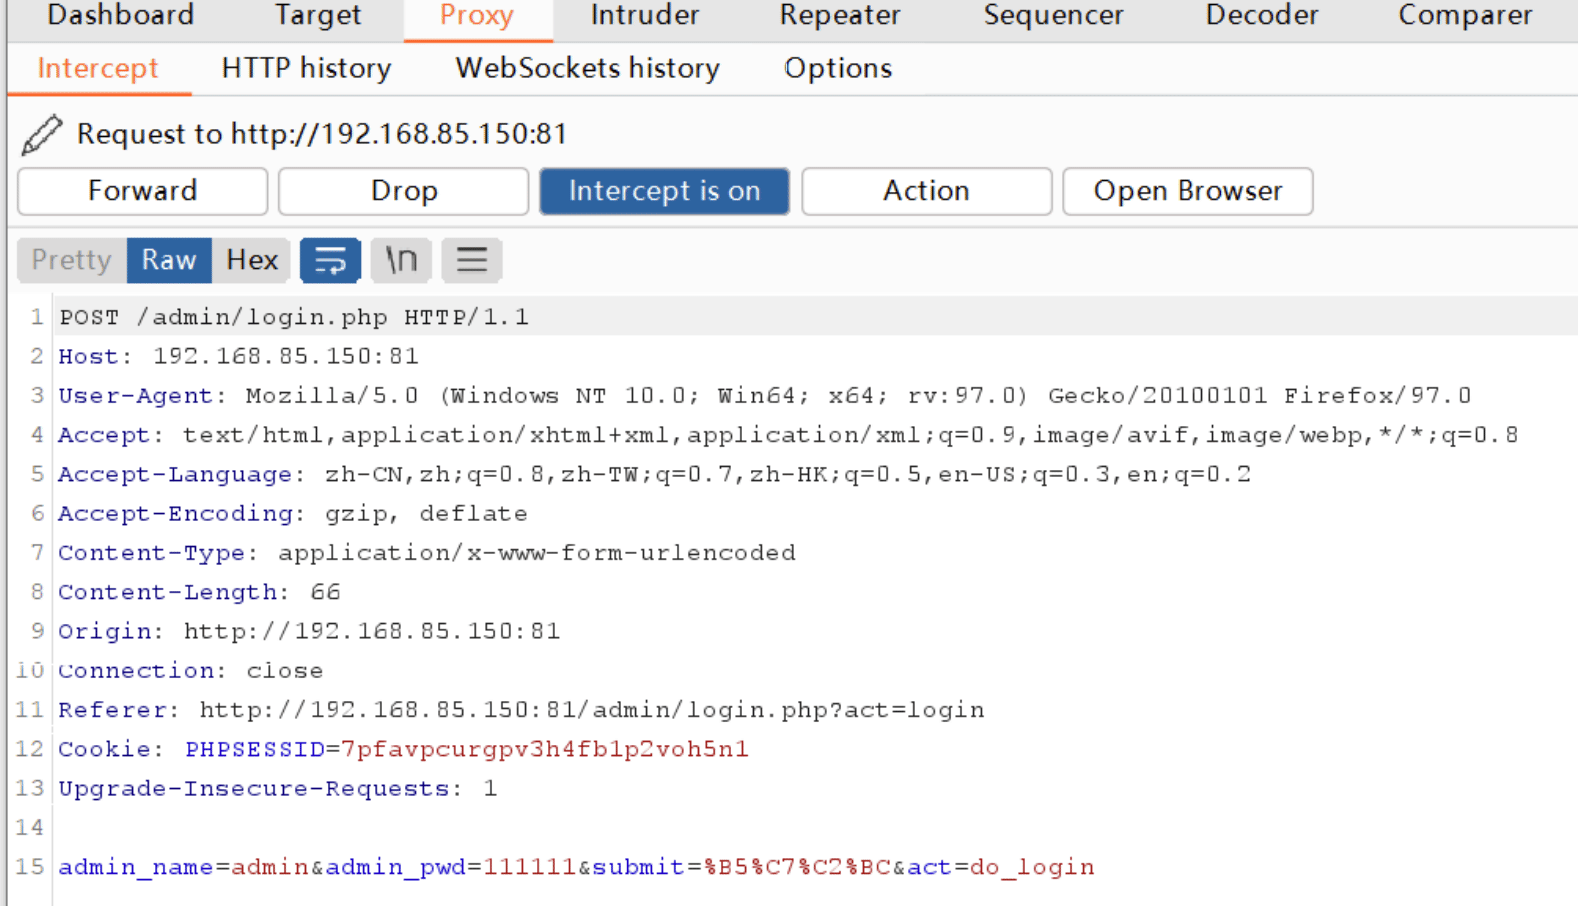1582x906 pixels.
Task: Switch to the Options sub-tab
Action: click(x=838, y=68)
